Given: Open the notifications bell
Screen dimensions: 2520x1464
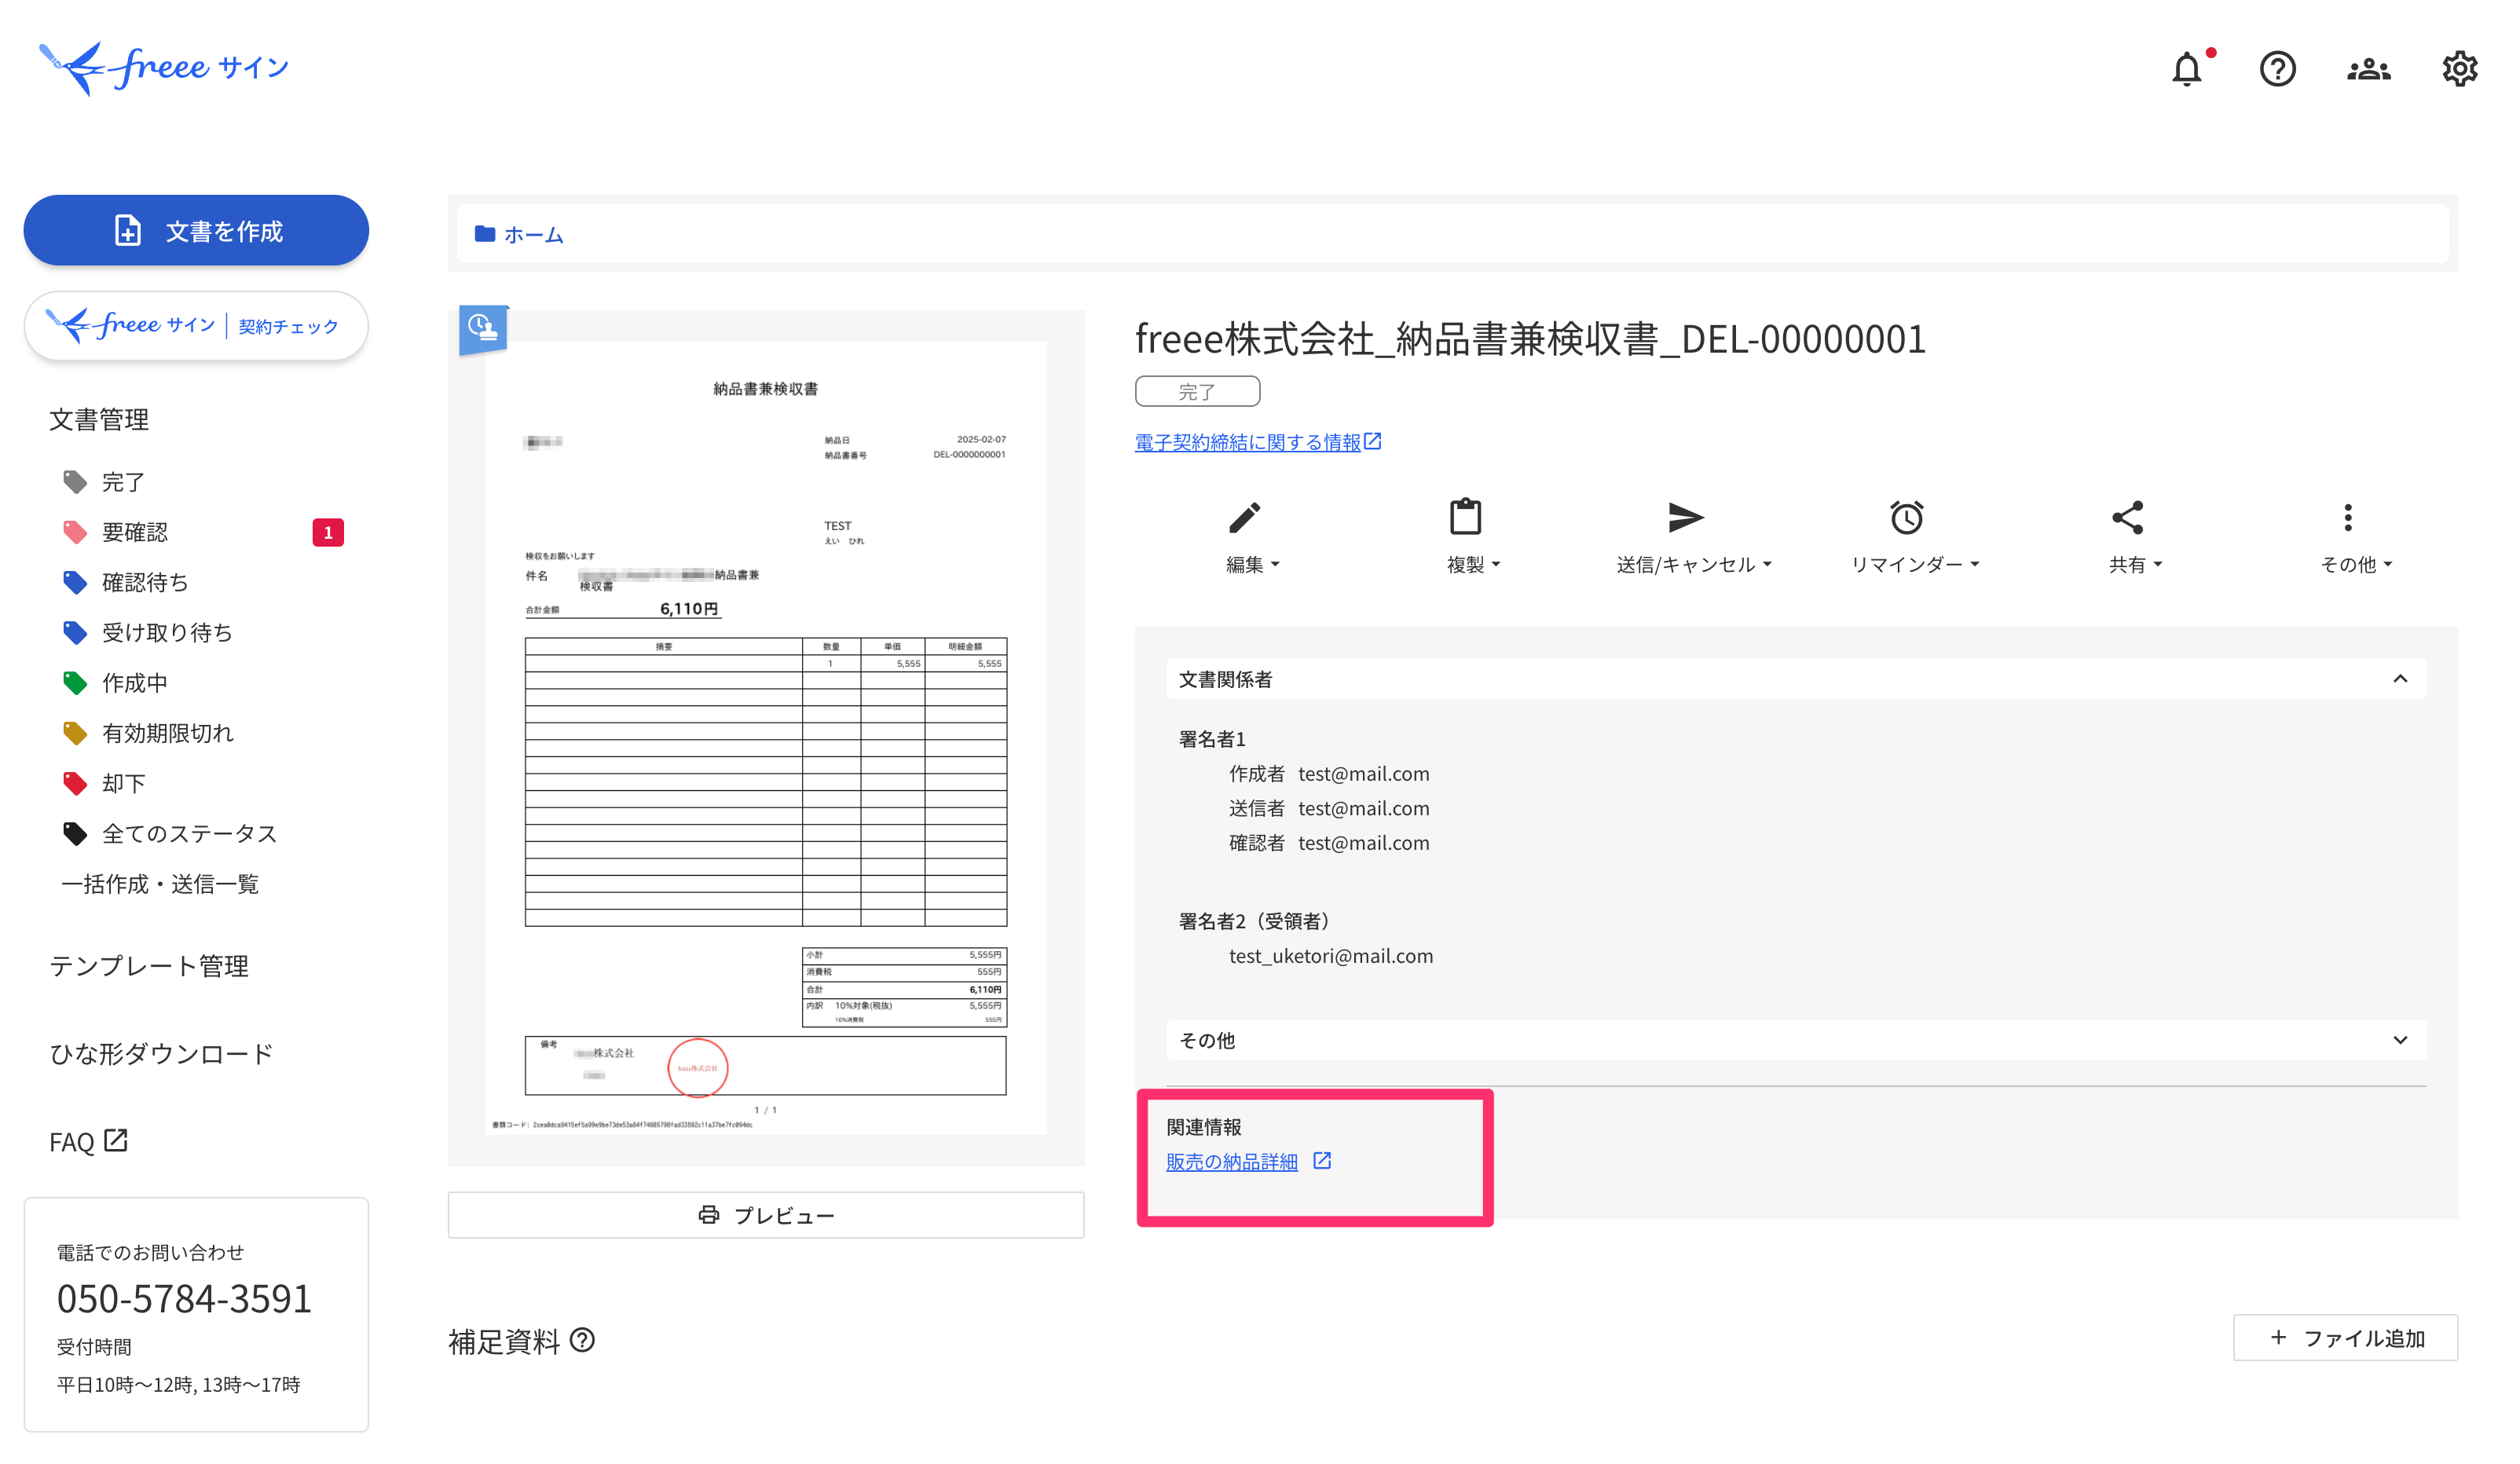Looking at the screenshot, I should coord(2187,69).
